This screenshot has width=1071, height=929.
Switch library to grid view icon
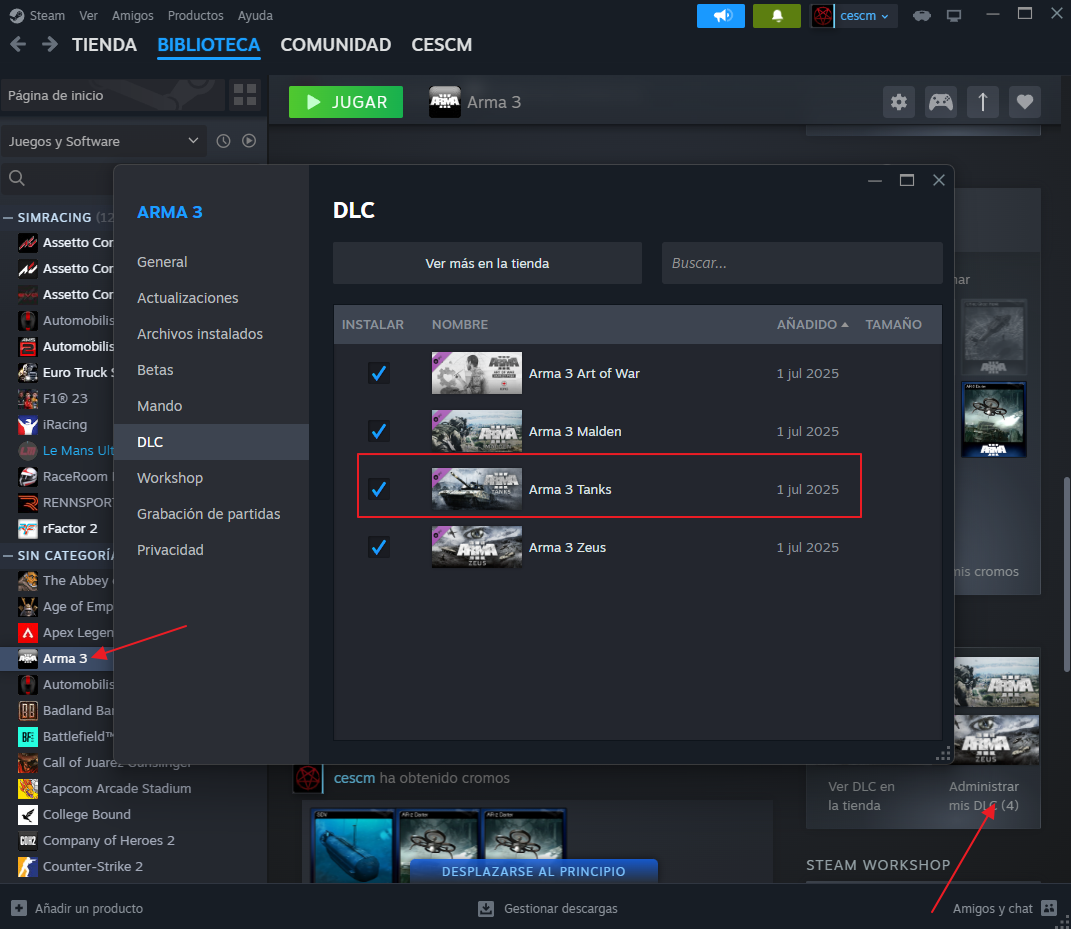[245, 95]
